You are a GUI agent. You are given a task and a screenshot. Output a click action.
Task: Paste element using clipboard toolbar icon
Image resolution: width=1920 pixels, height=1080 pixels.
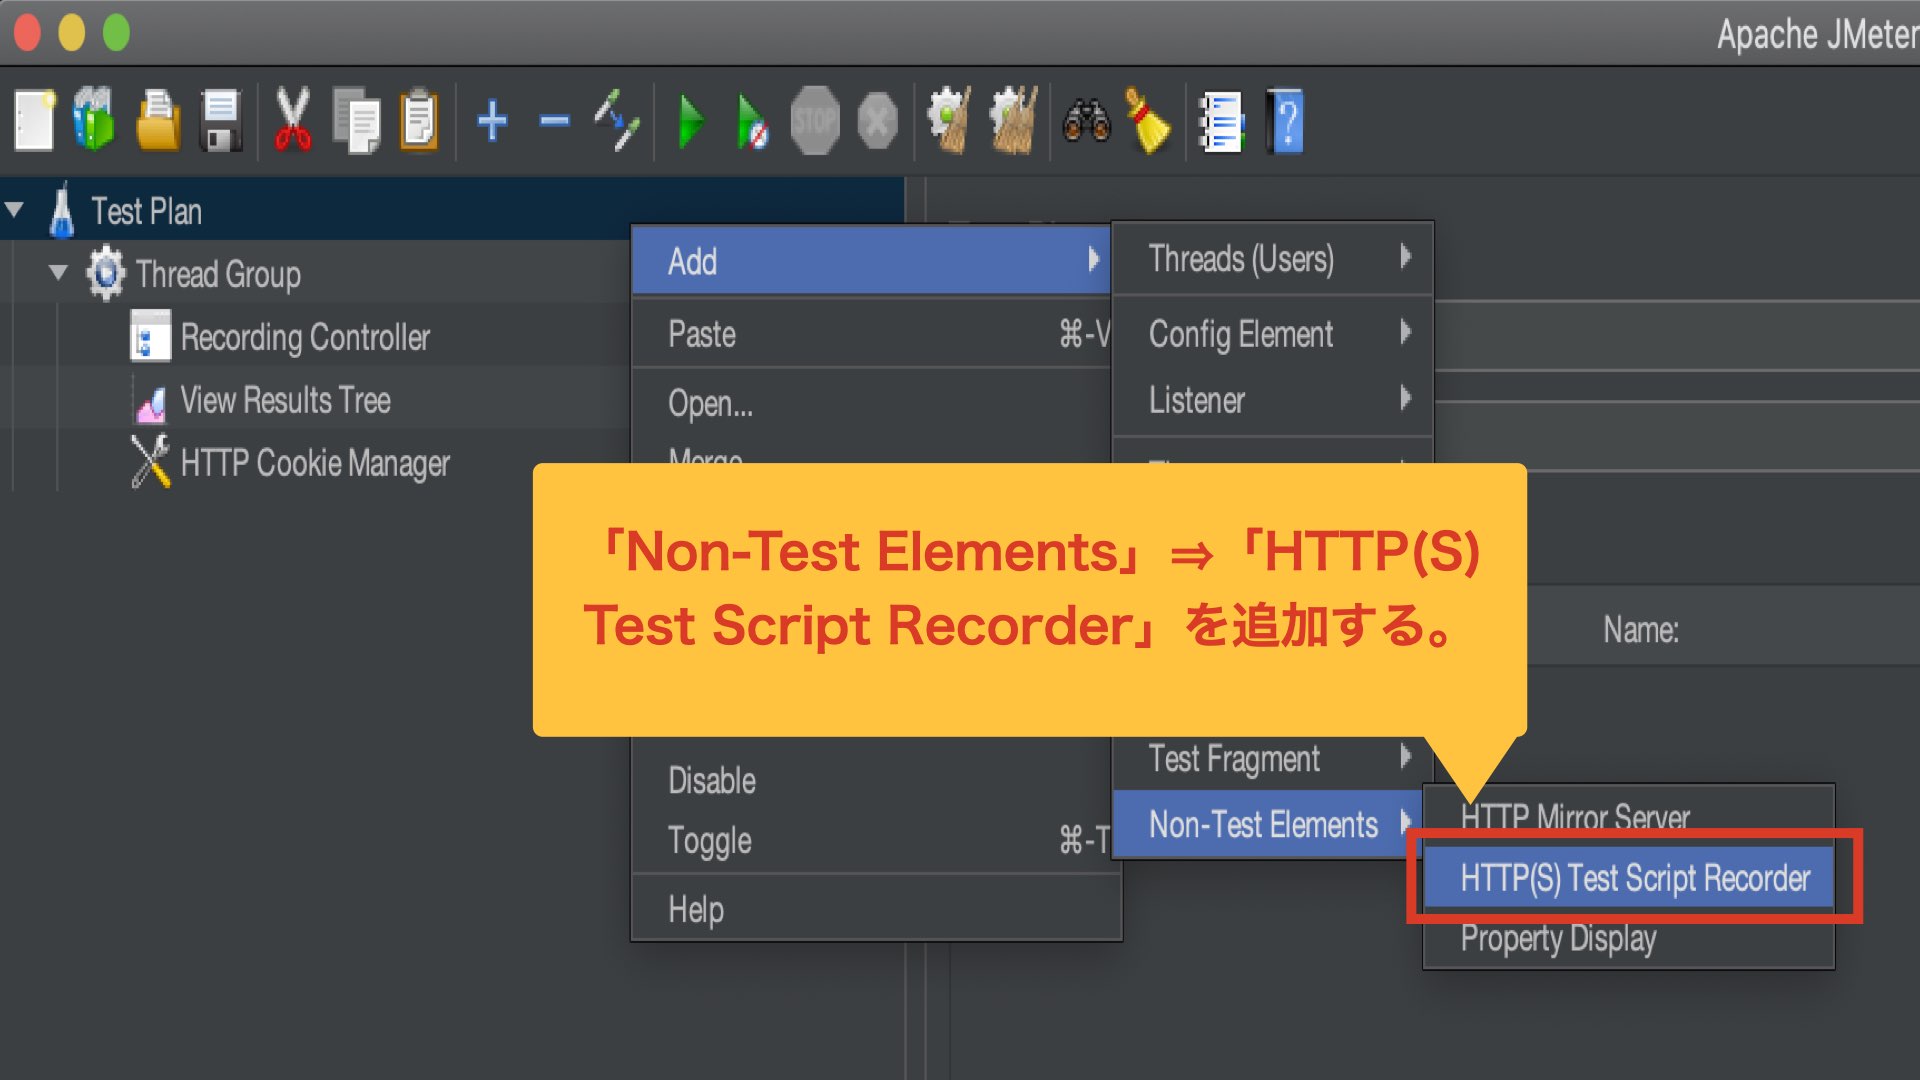coord(420,120)
